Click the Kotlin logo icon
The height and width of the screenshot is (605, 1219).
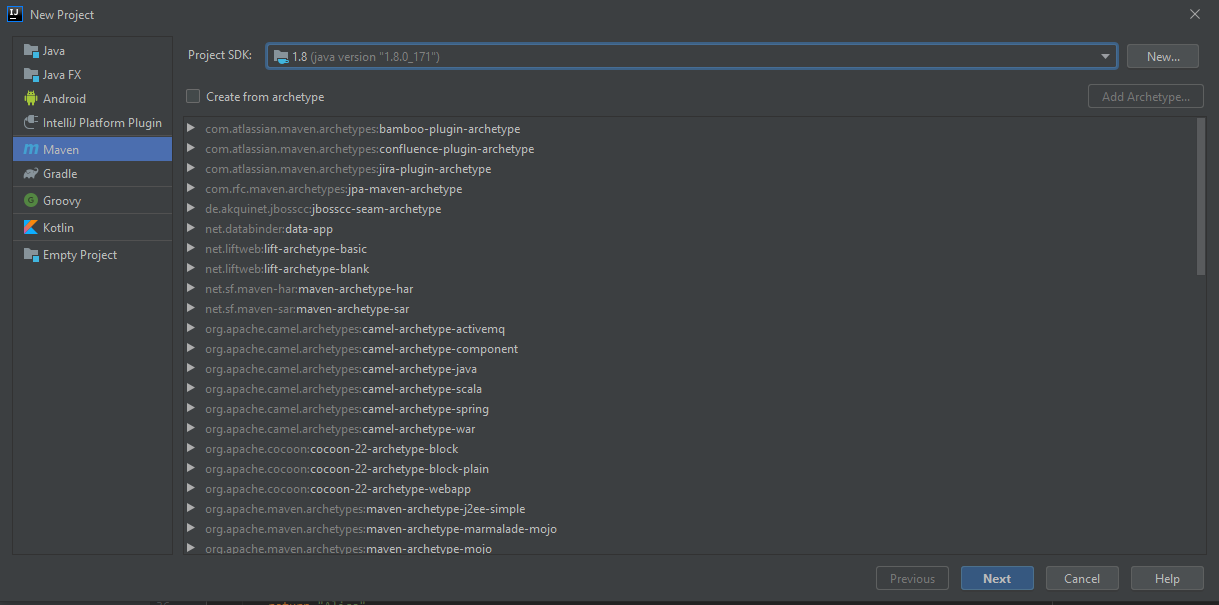click(31, 227)
